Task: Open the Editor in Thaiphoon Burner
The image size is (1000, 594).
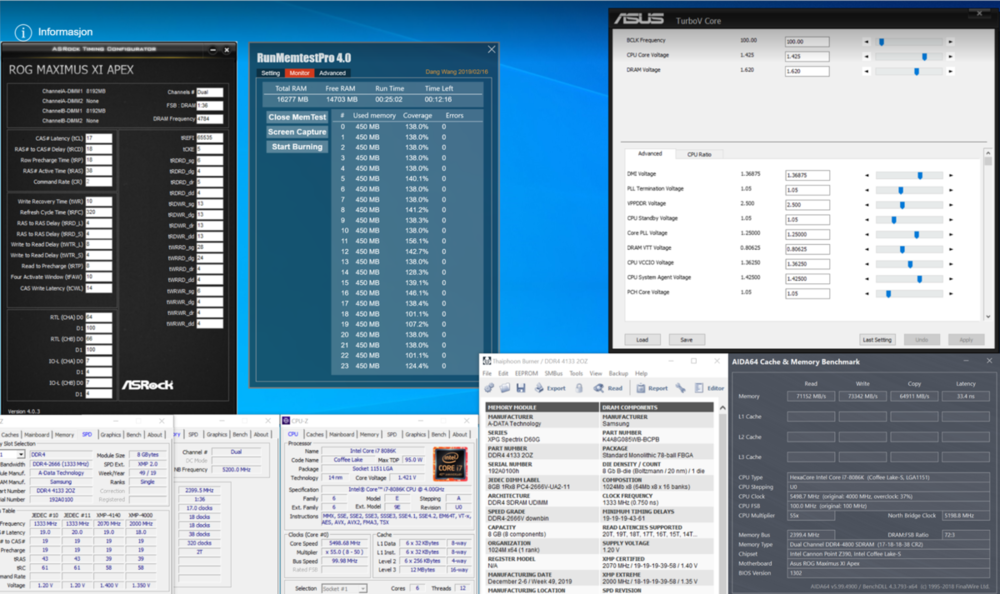Action: coord(709,388)
